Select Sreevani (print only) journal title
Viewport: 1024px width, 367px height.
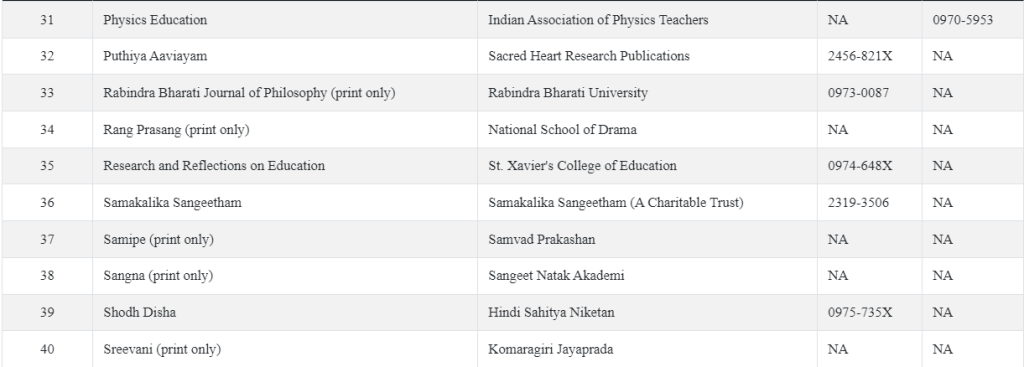click(162, 349)
